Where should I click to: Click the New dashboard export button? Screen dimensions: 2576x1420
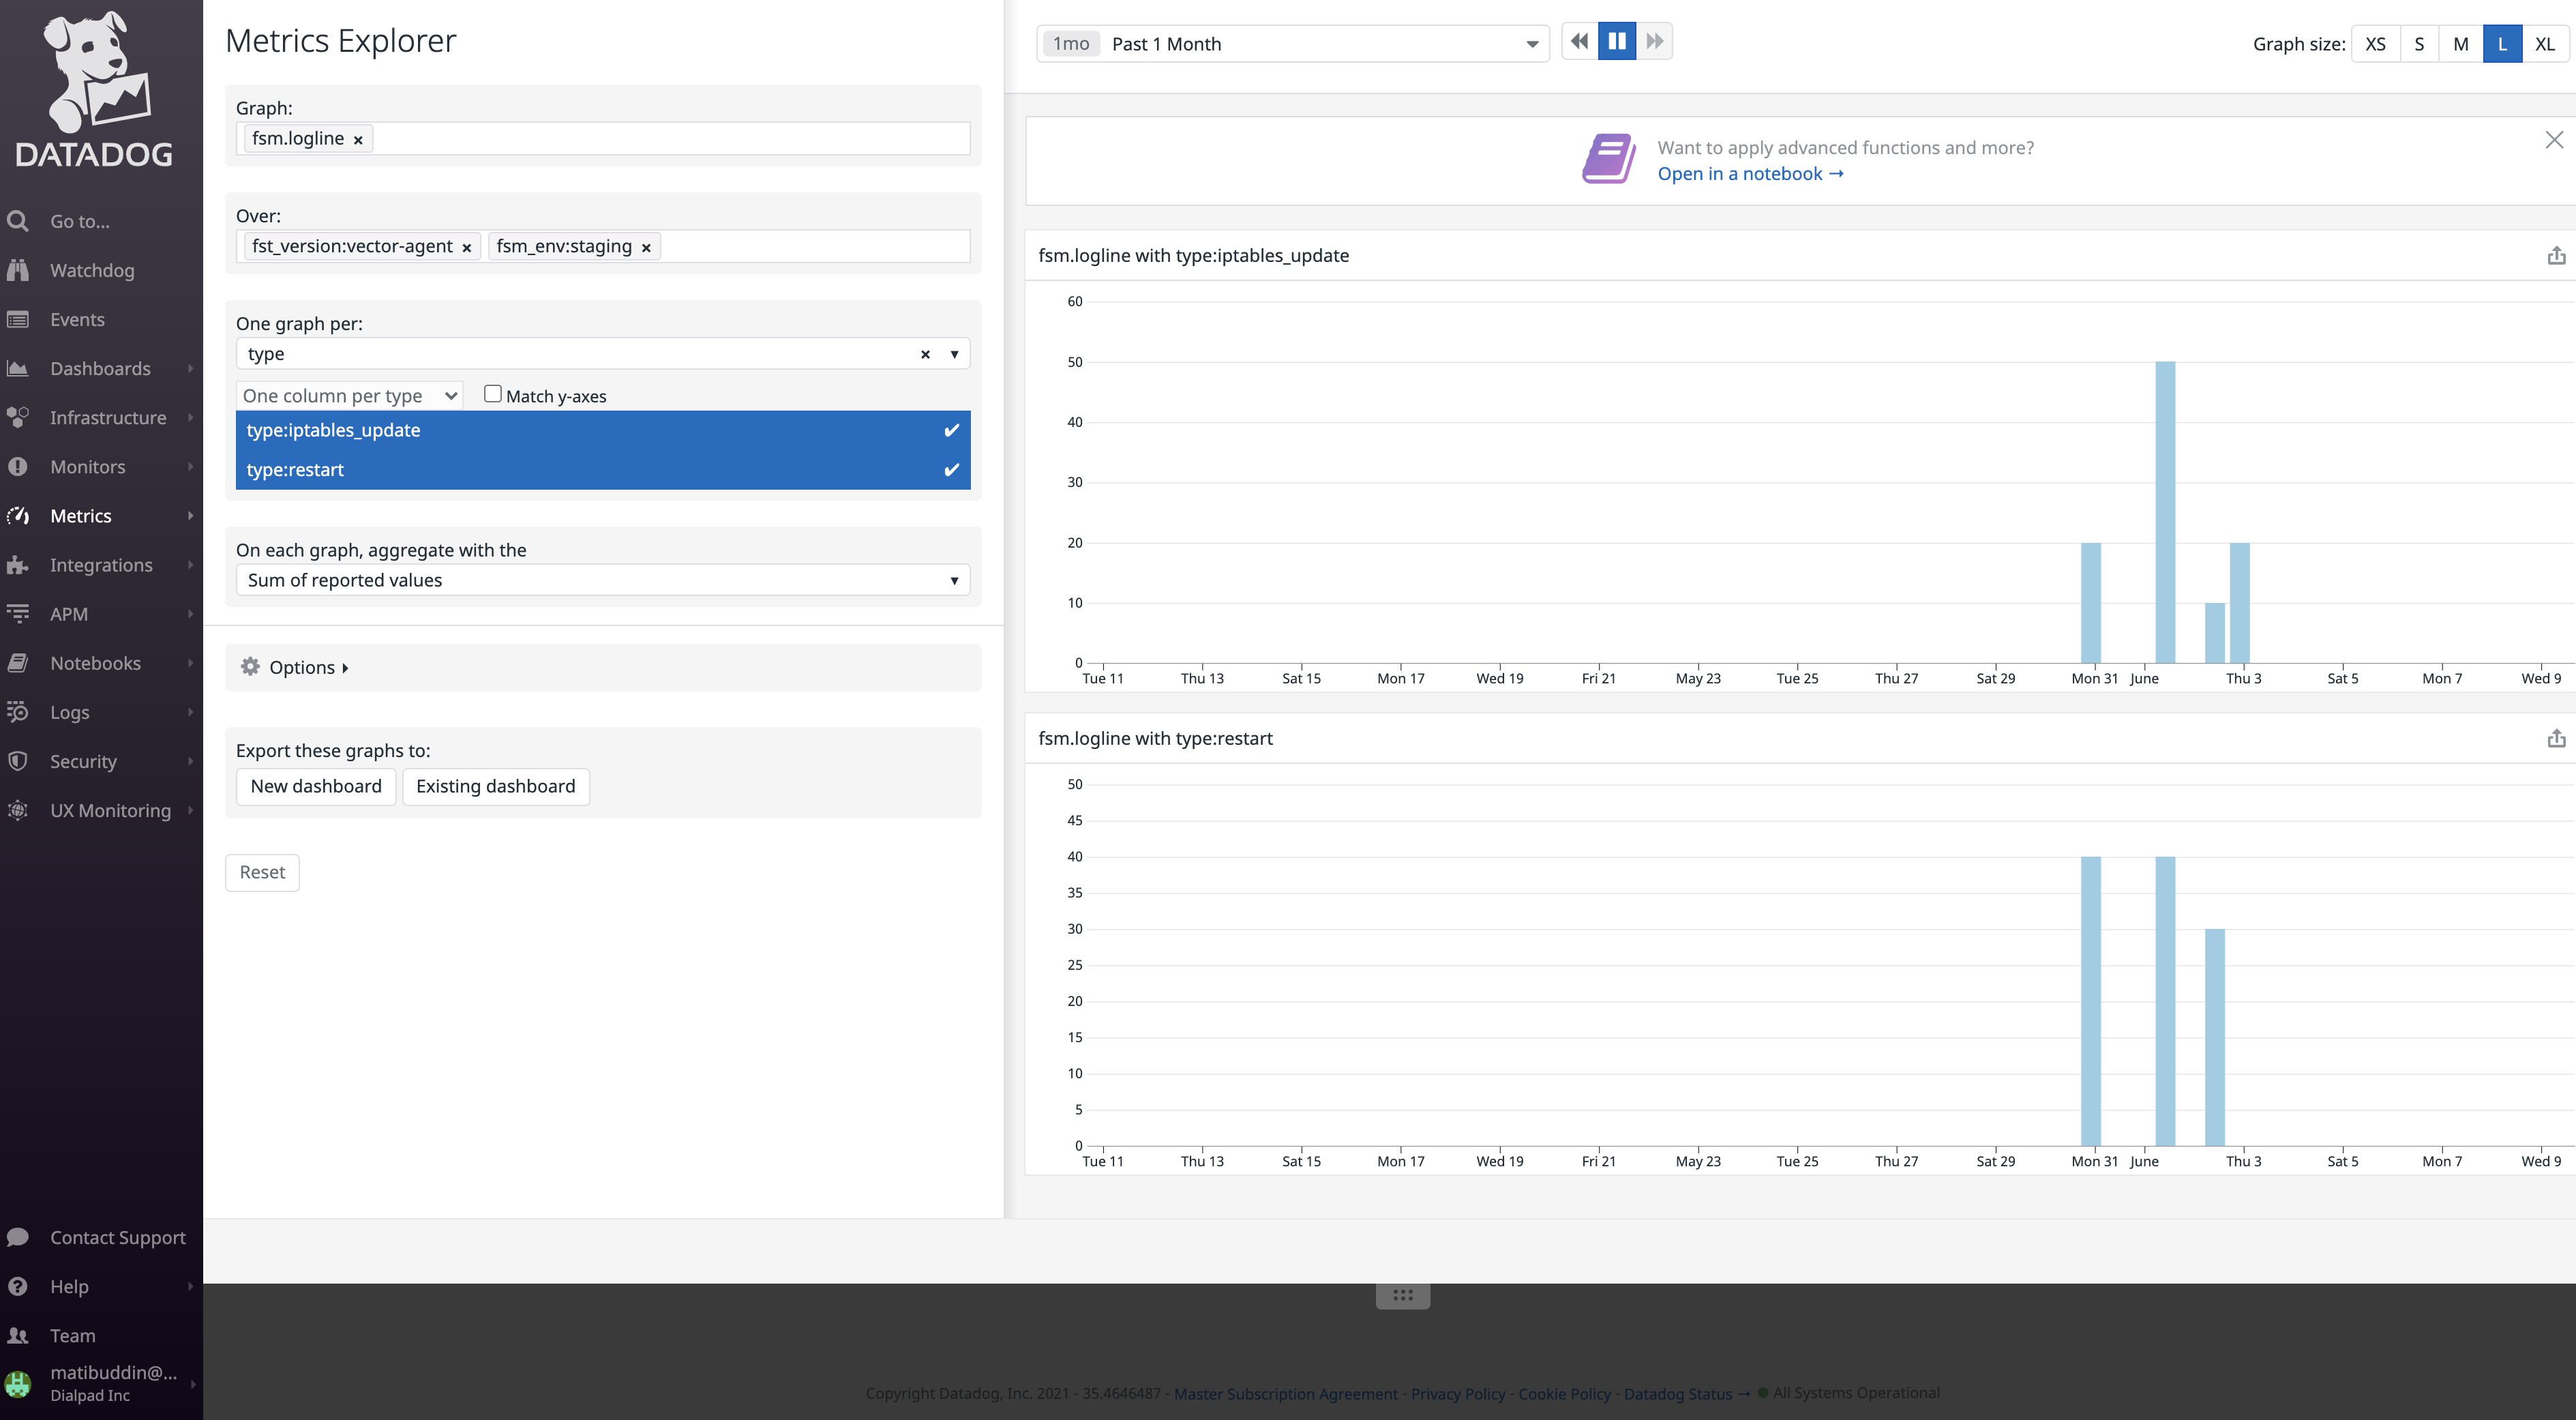coord(315,786)
